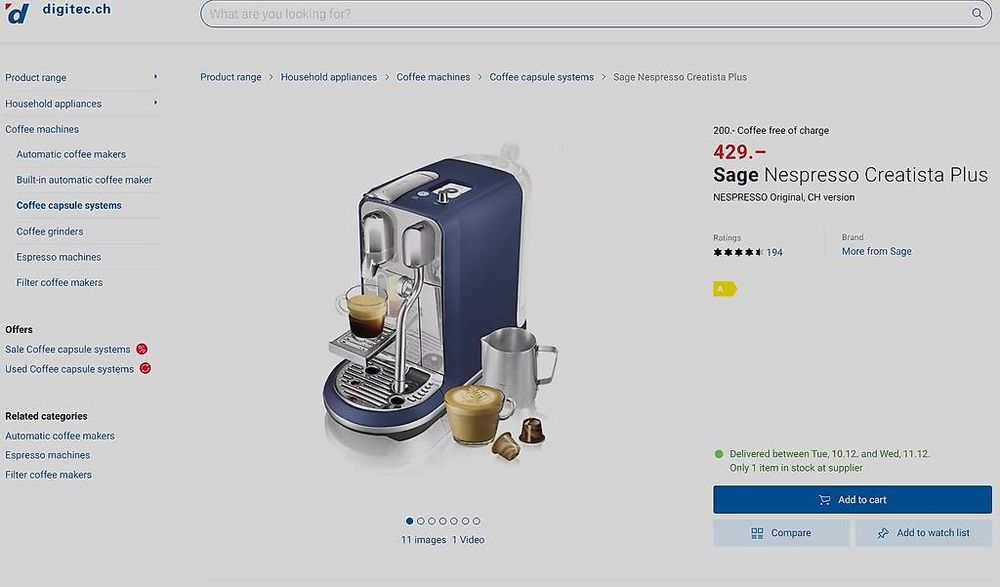Viewport: 1000px width, 587px height.
Task: Expand the Household appliances sidebar arrow
Action: [x=155, y=103]
